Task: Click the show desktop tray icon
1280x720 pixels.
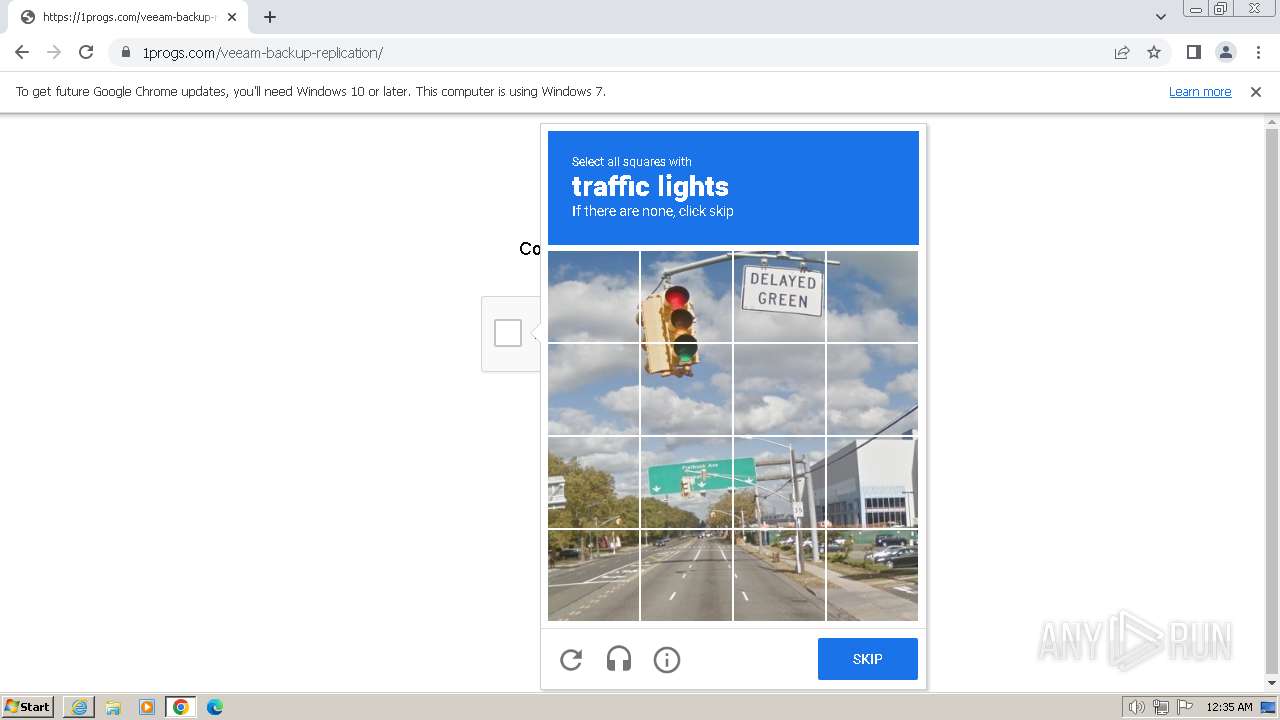Action: click(1268, 707)
